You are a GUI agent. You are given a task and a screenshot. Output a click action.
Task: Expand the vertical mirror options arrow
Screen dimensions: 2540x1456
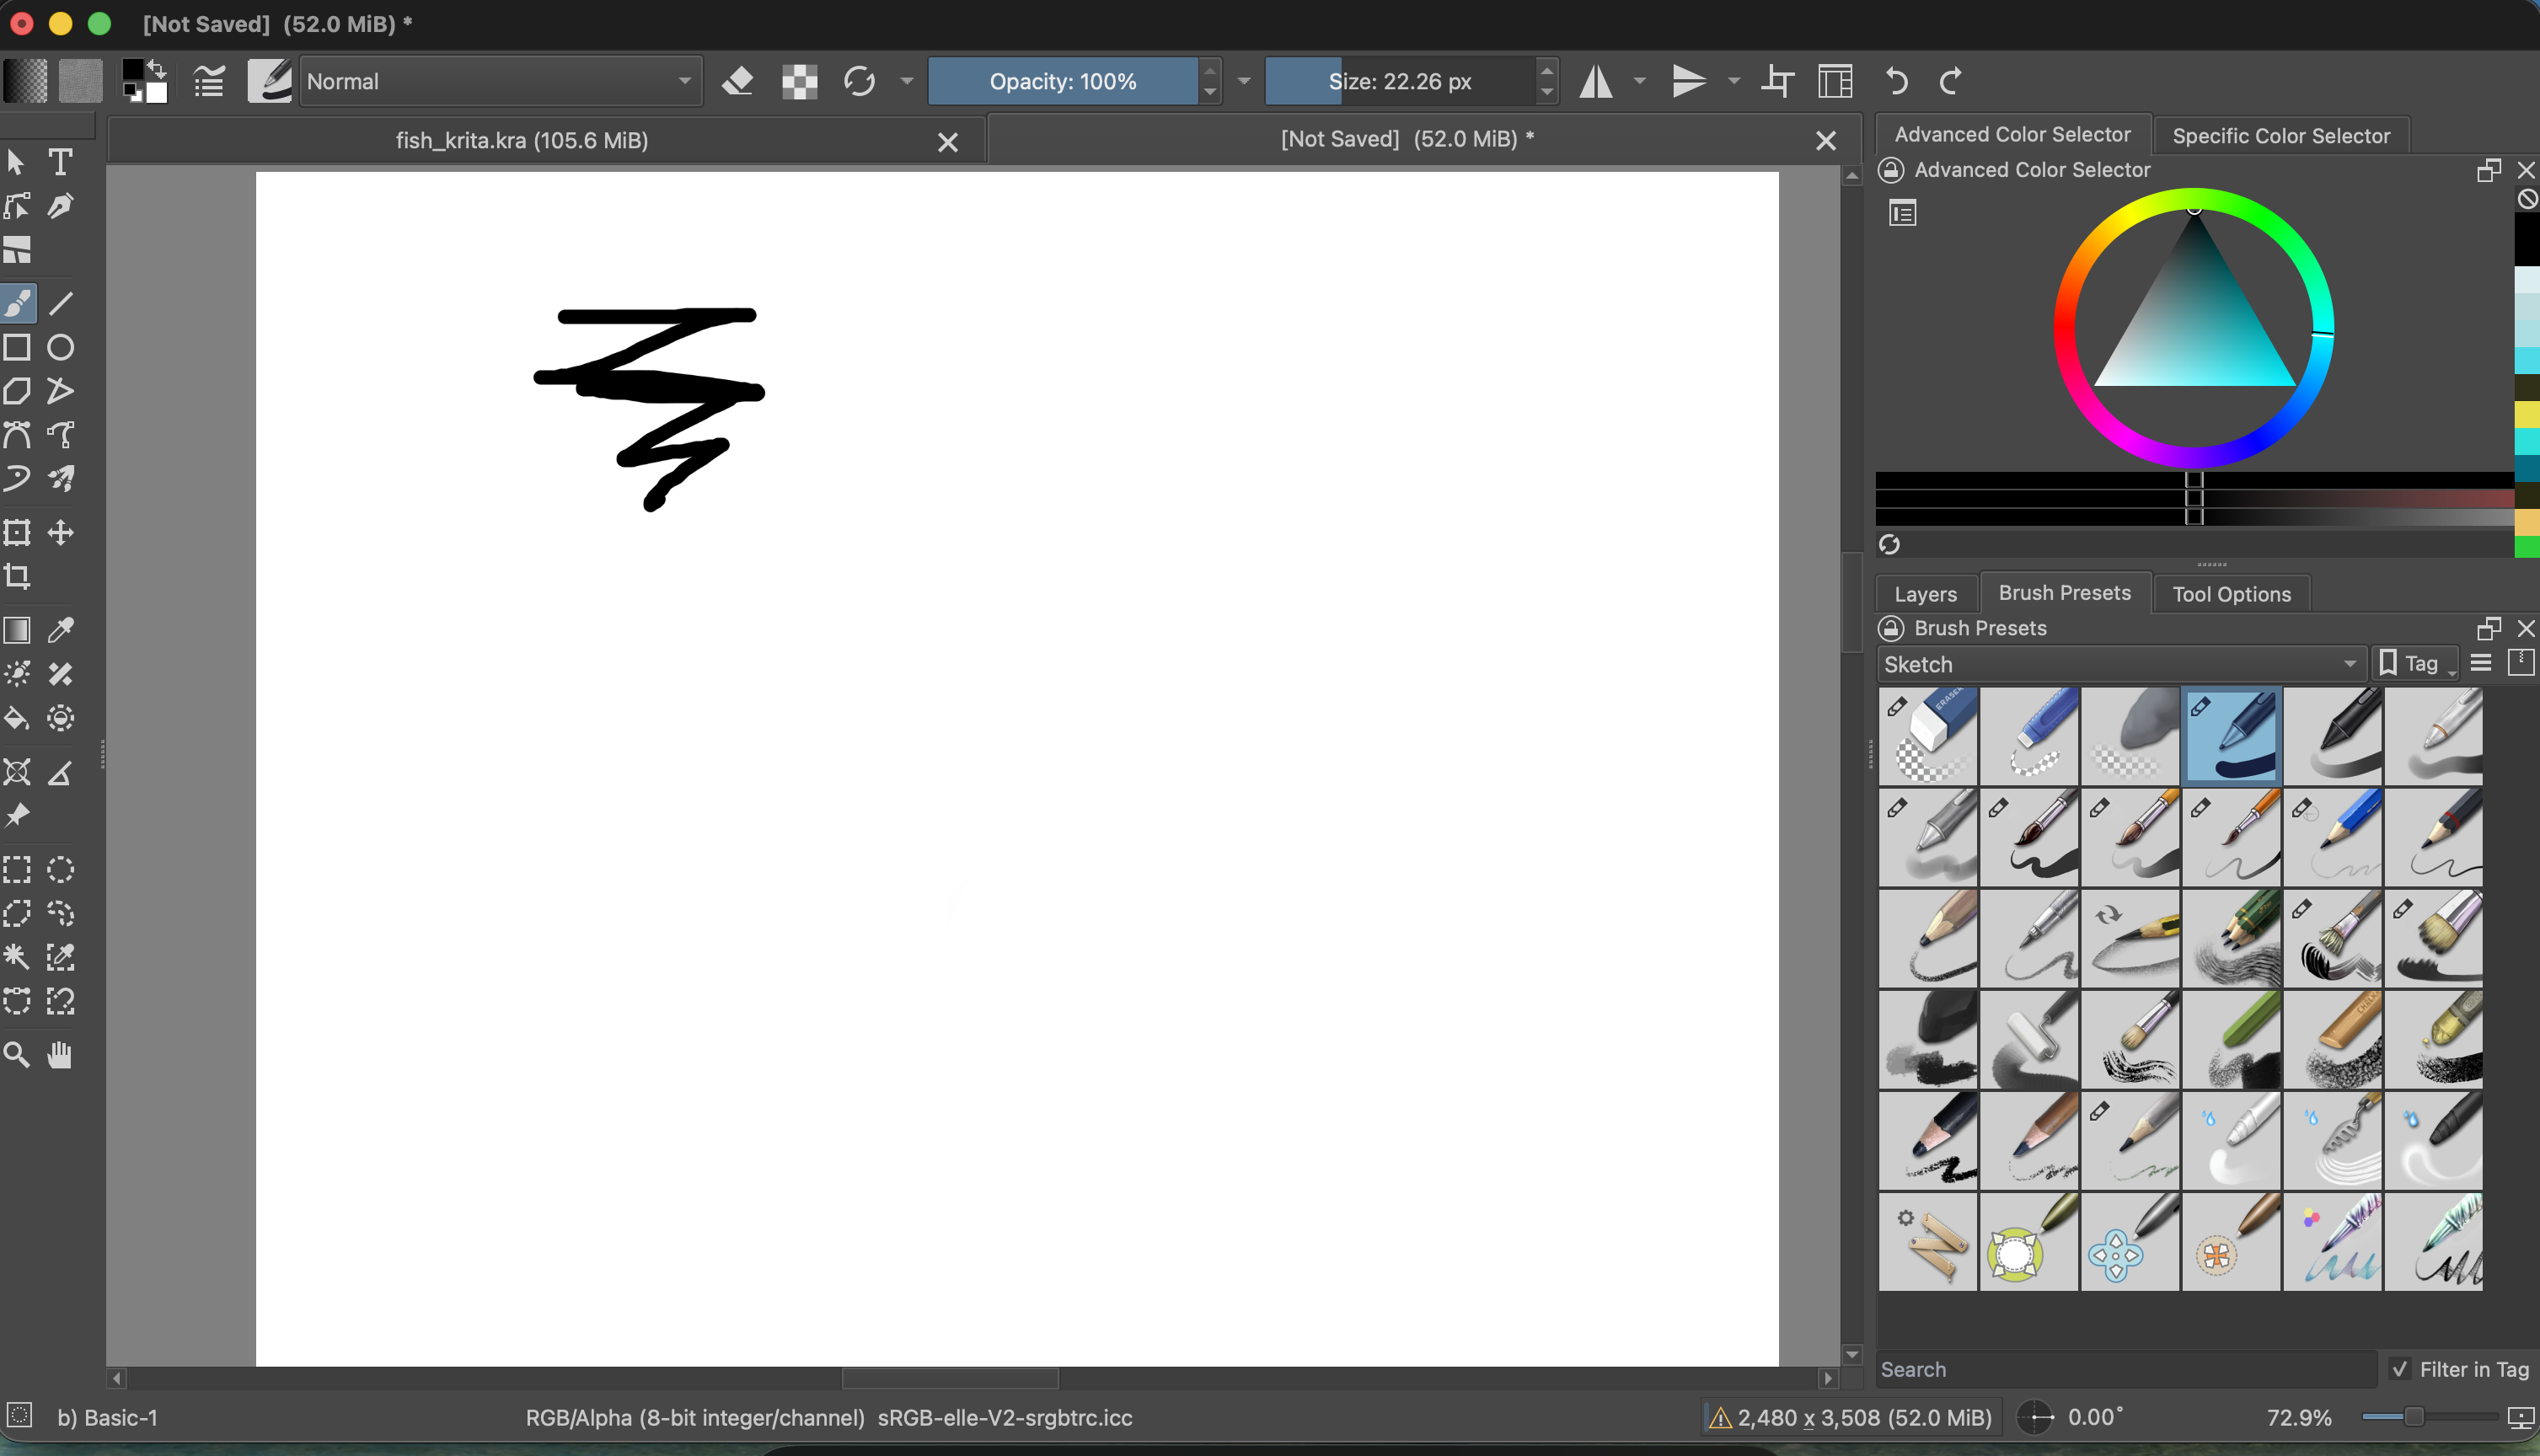click(x=1734, y=81)
